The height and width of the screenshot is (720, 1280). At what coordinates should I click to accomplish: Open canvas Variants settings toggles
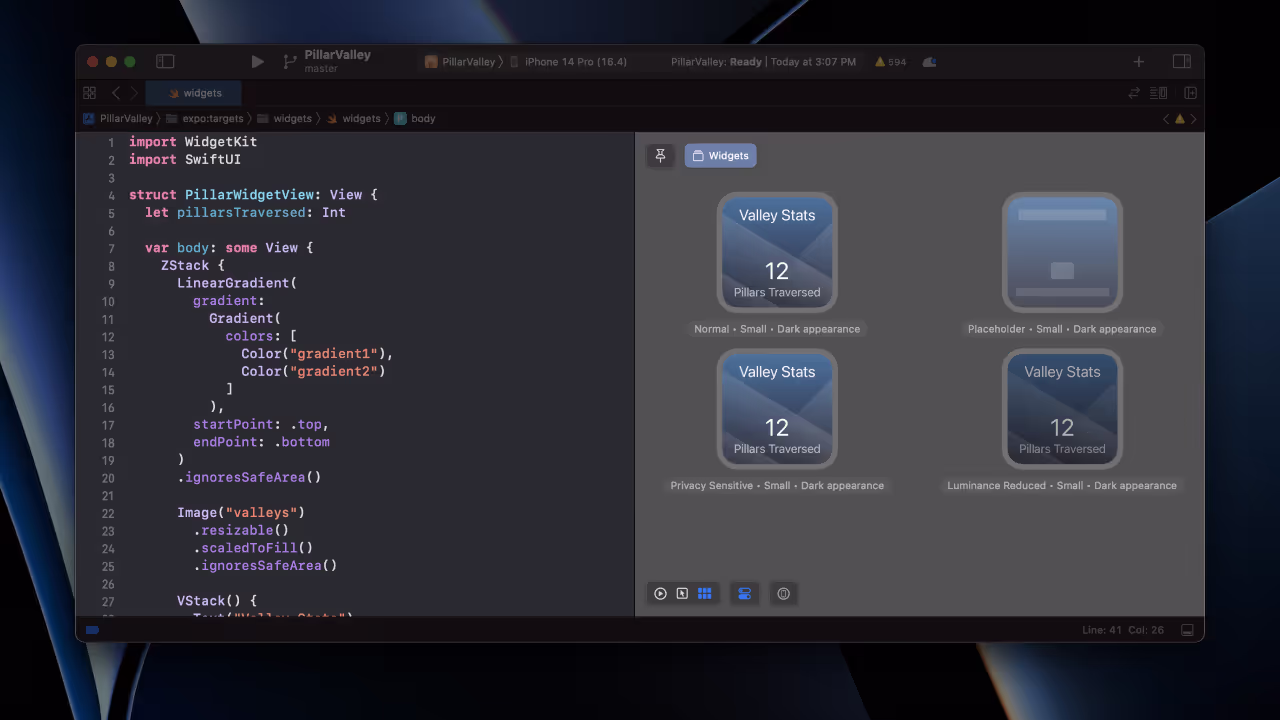point(744,593)
